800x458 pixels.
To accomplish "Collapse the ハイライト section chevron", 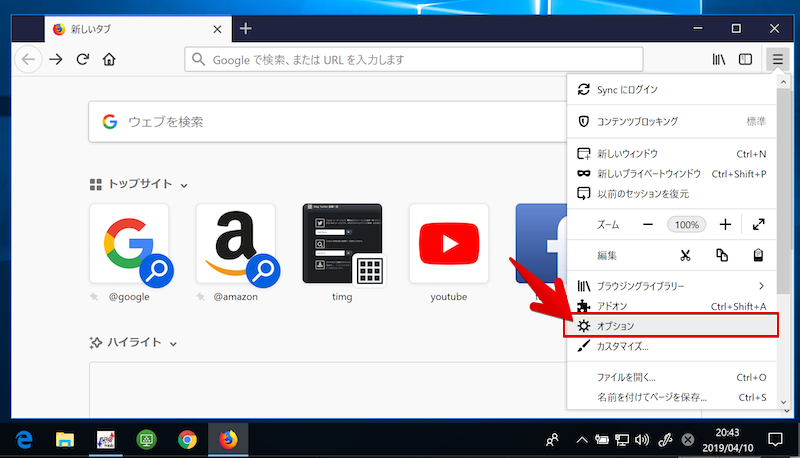I will pyautogui.click(x=173, y=343).
